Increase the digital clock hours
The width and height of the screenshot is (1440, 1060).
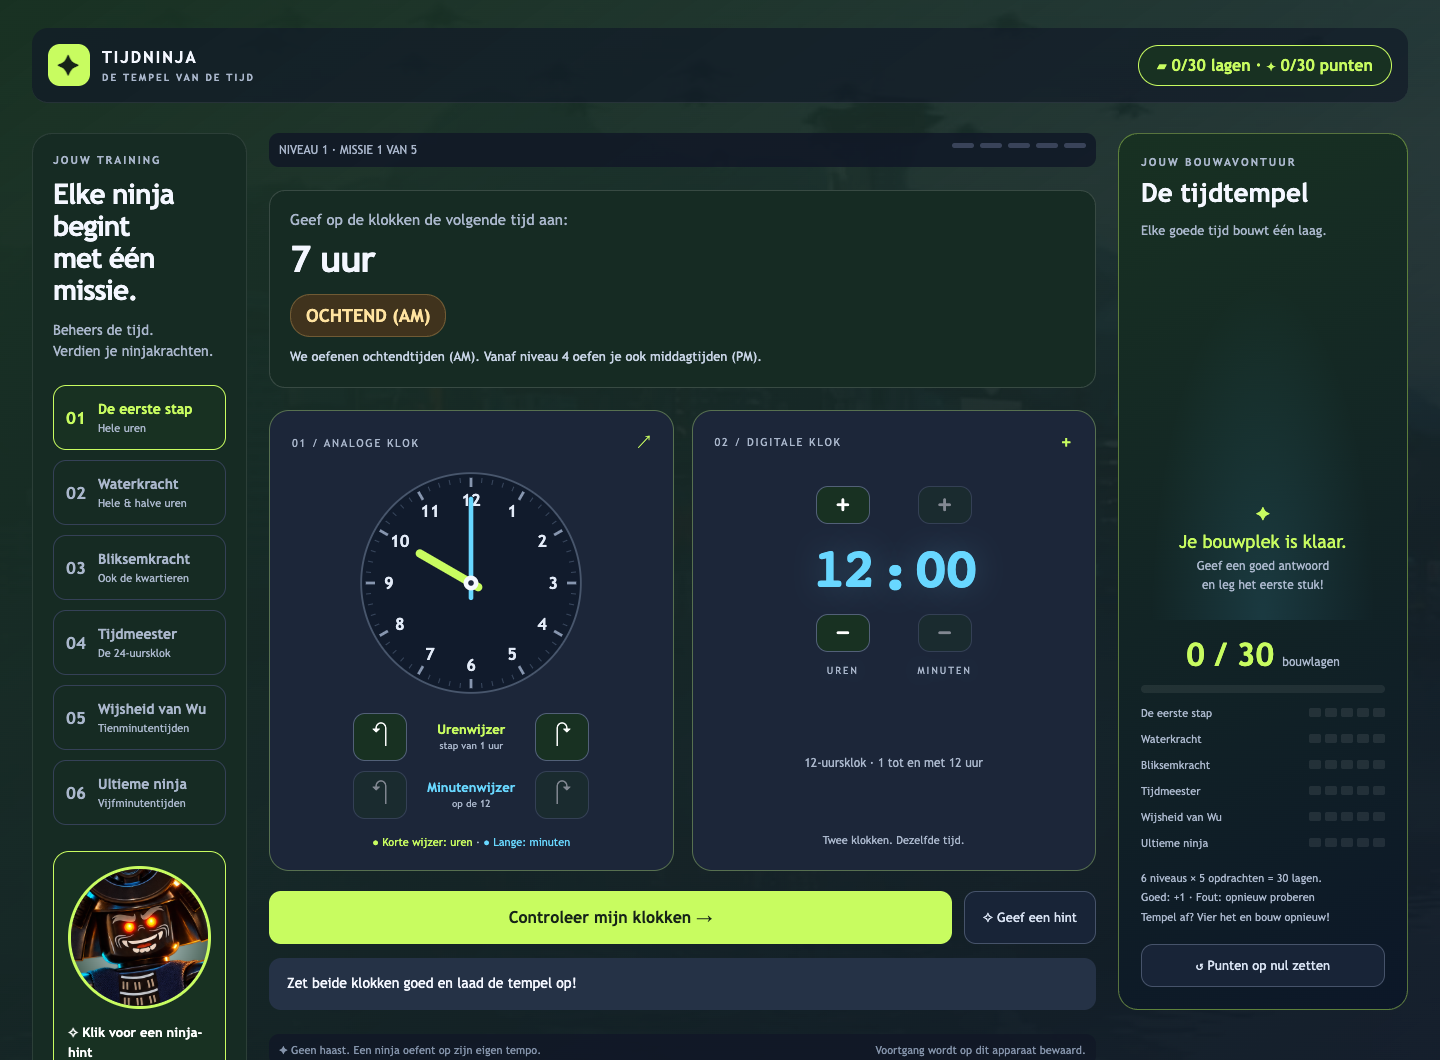[x=843, y=505]
